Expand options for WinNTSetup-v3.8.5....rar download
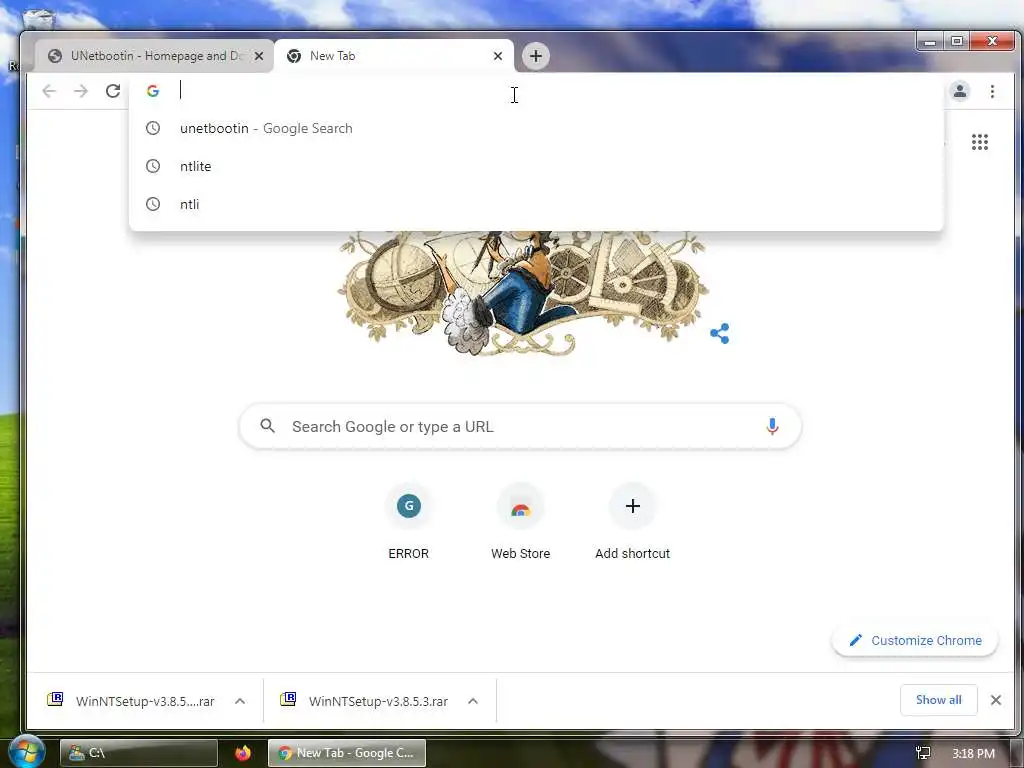 click(240, 701)
